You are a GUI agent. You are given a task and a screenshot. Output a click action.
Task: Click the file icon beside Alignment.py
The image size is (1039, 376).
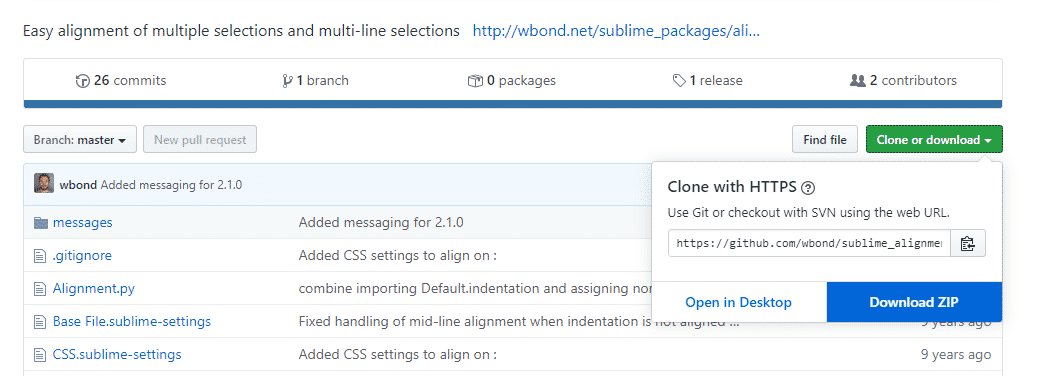(40, 288)
